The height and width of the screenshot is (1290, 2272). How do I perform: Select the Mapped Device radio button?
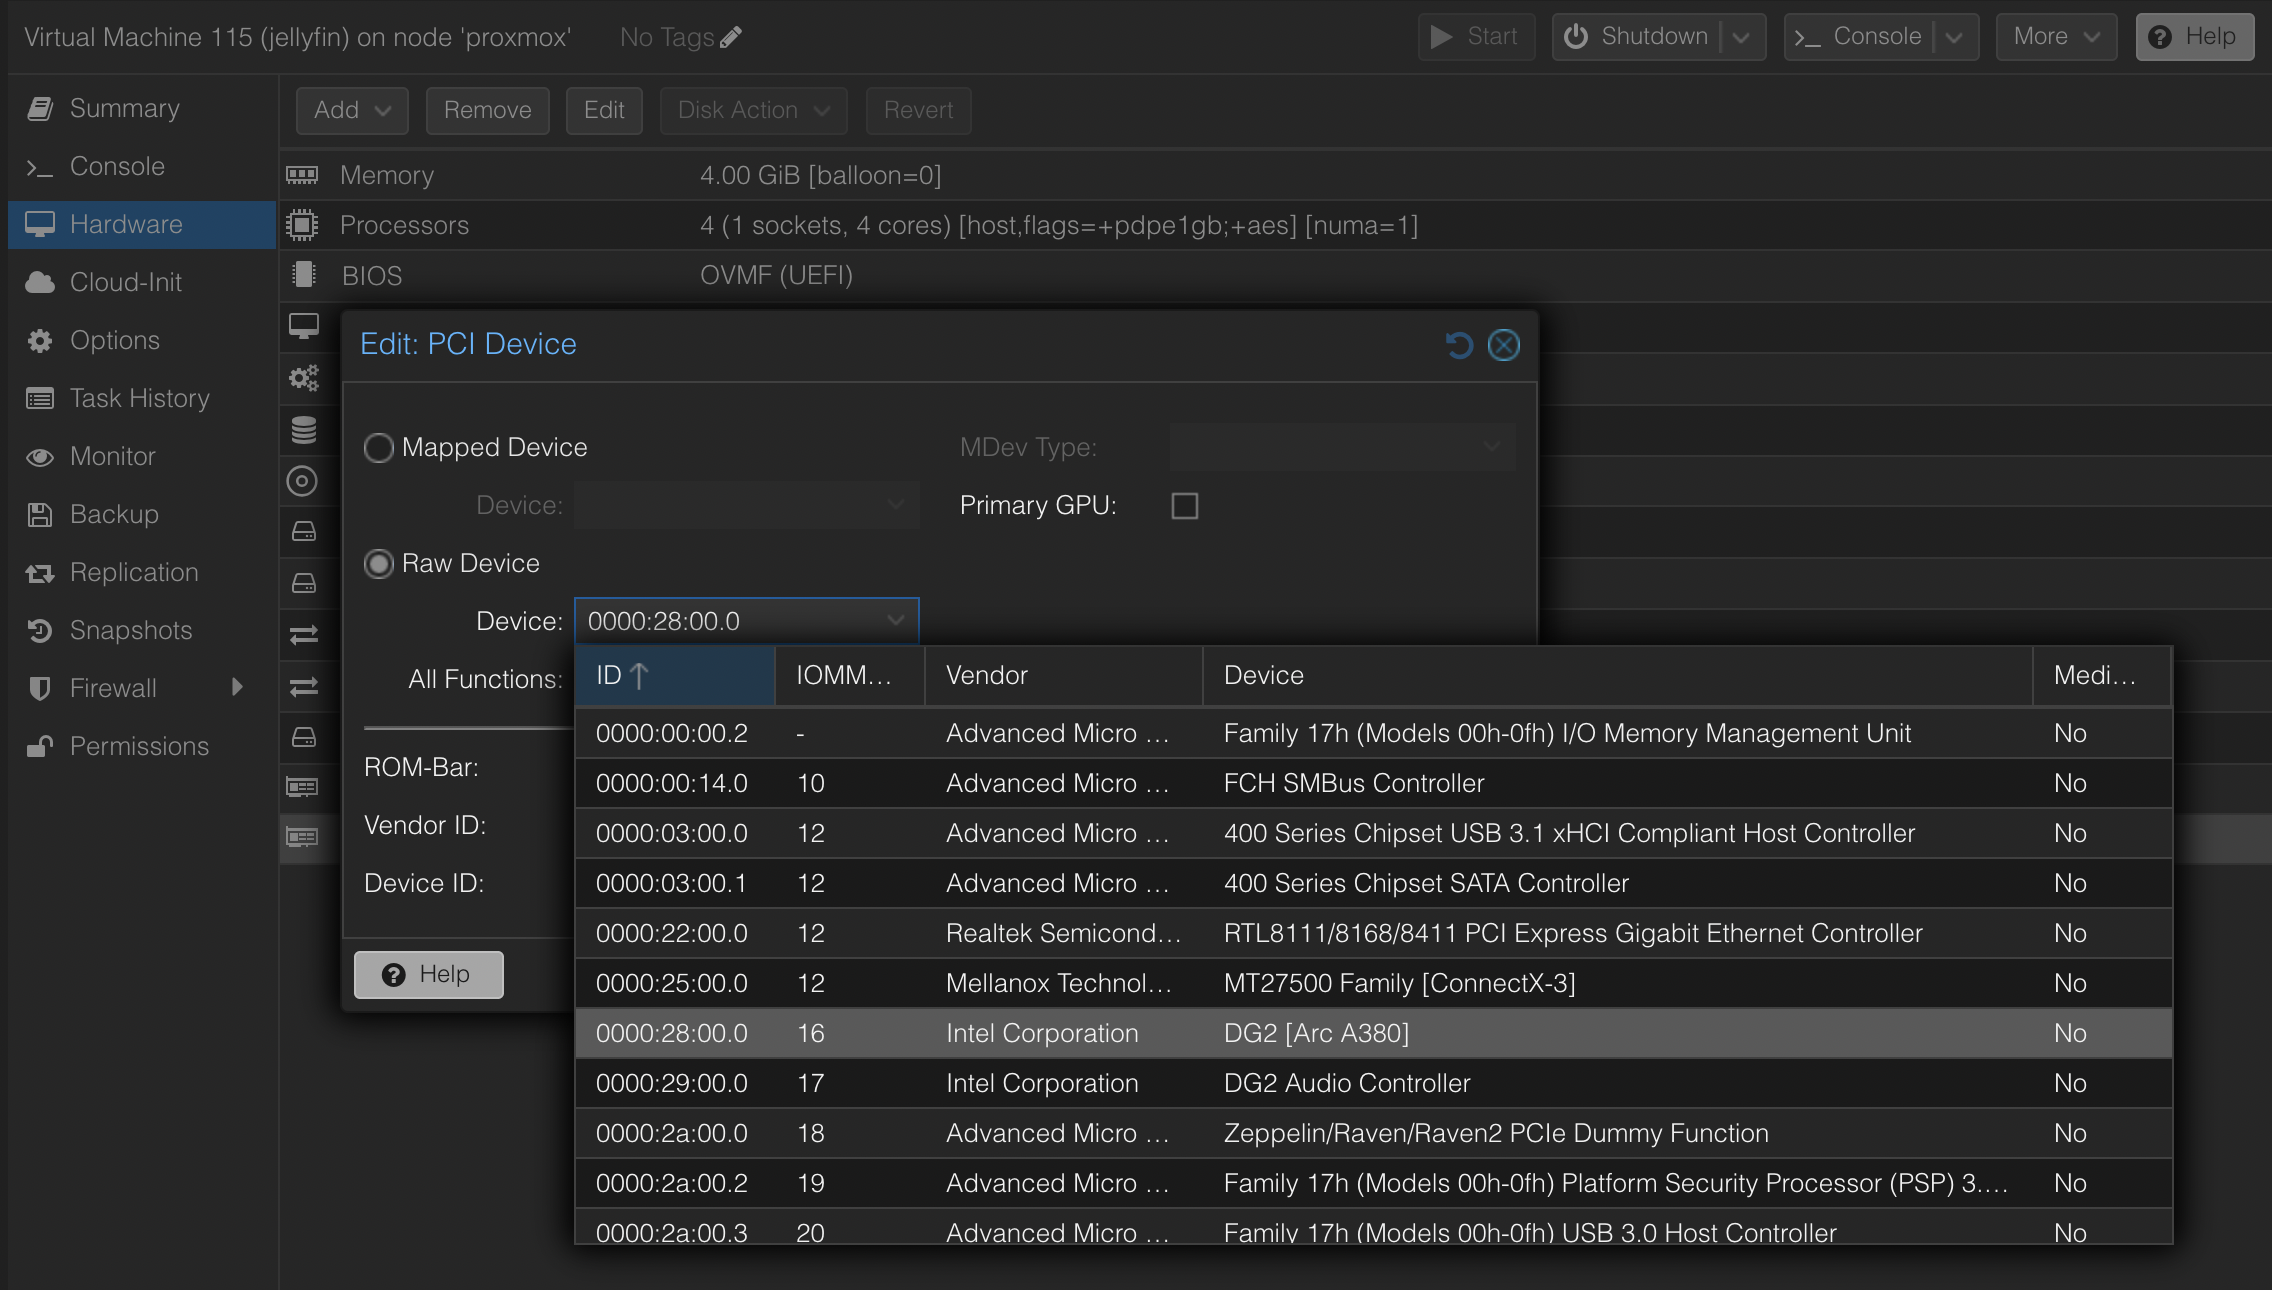point(378,447)
